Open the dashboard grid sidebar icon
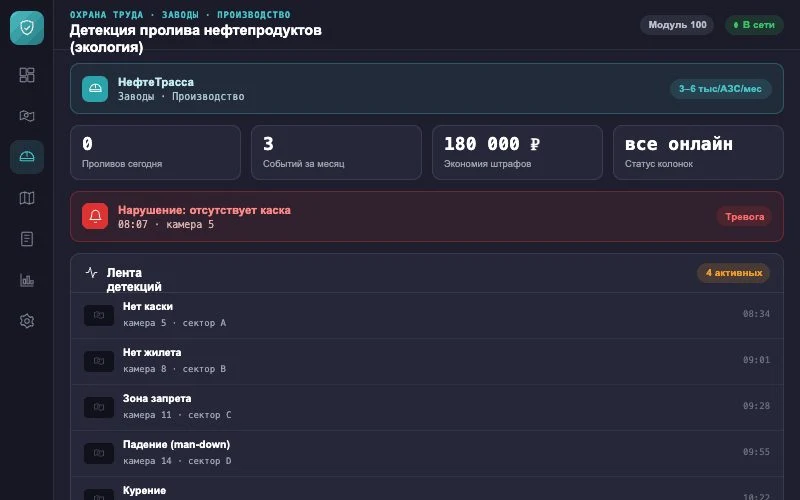 [x=27, y=75]
